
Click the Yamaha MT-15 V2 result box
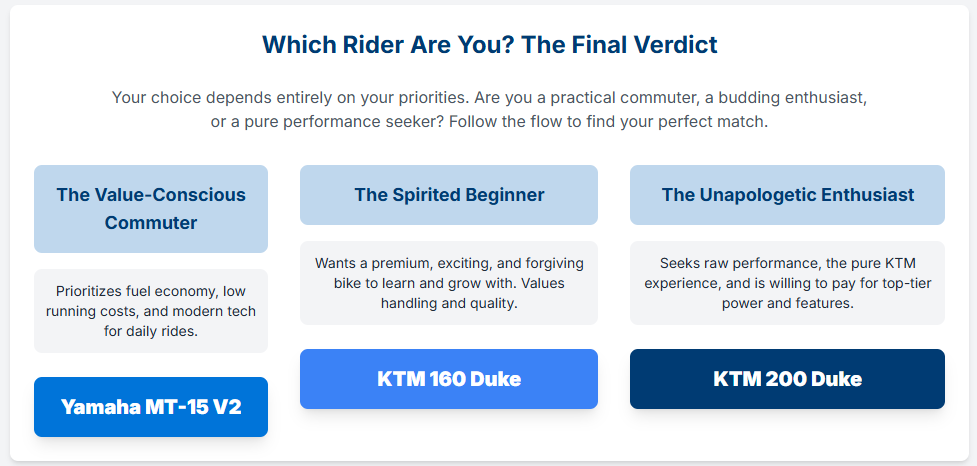point(151,407)
